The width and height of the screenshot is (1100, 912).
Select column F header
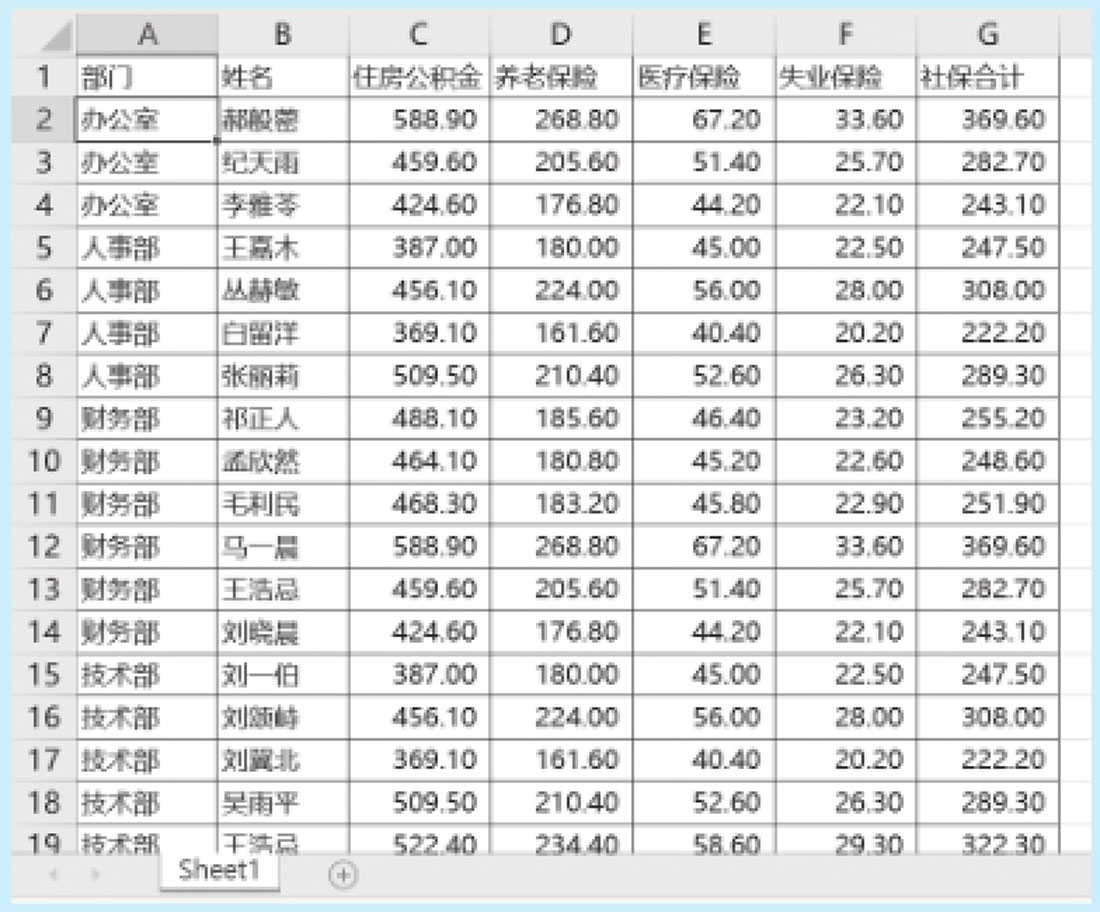tap(846, 34)
